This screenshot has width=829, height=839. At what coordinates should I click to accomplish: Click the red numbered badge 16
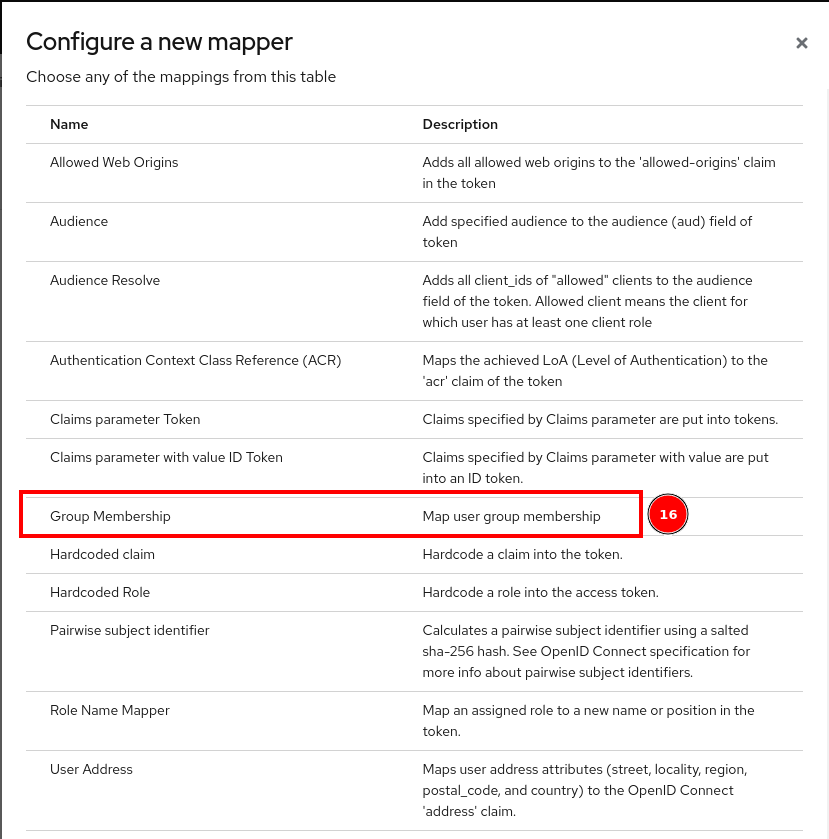[667, 514]
